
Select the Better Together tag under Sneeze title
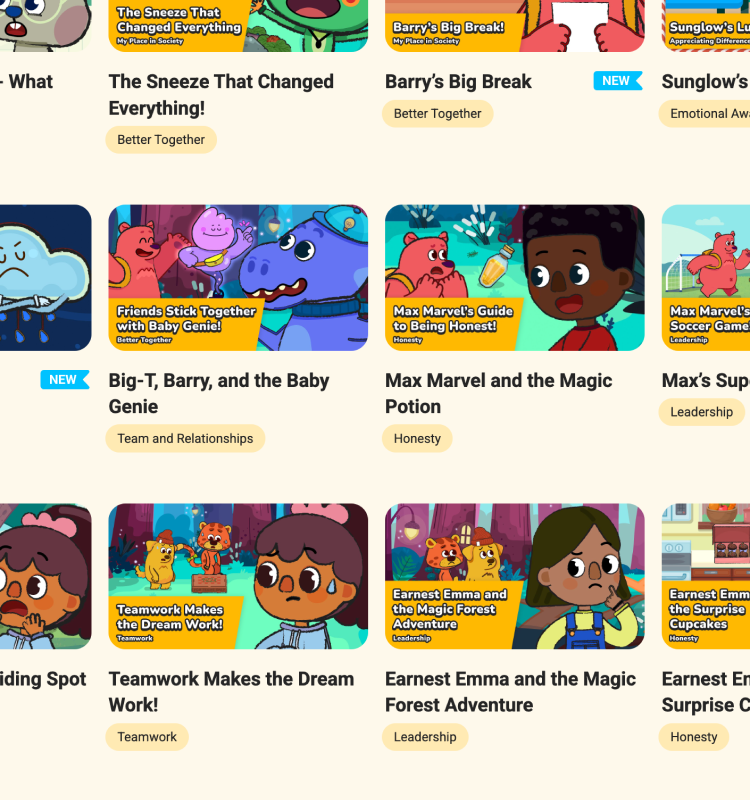pyautogui.click(x=161, y=140)
